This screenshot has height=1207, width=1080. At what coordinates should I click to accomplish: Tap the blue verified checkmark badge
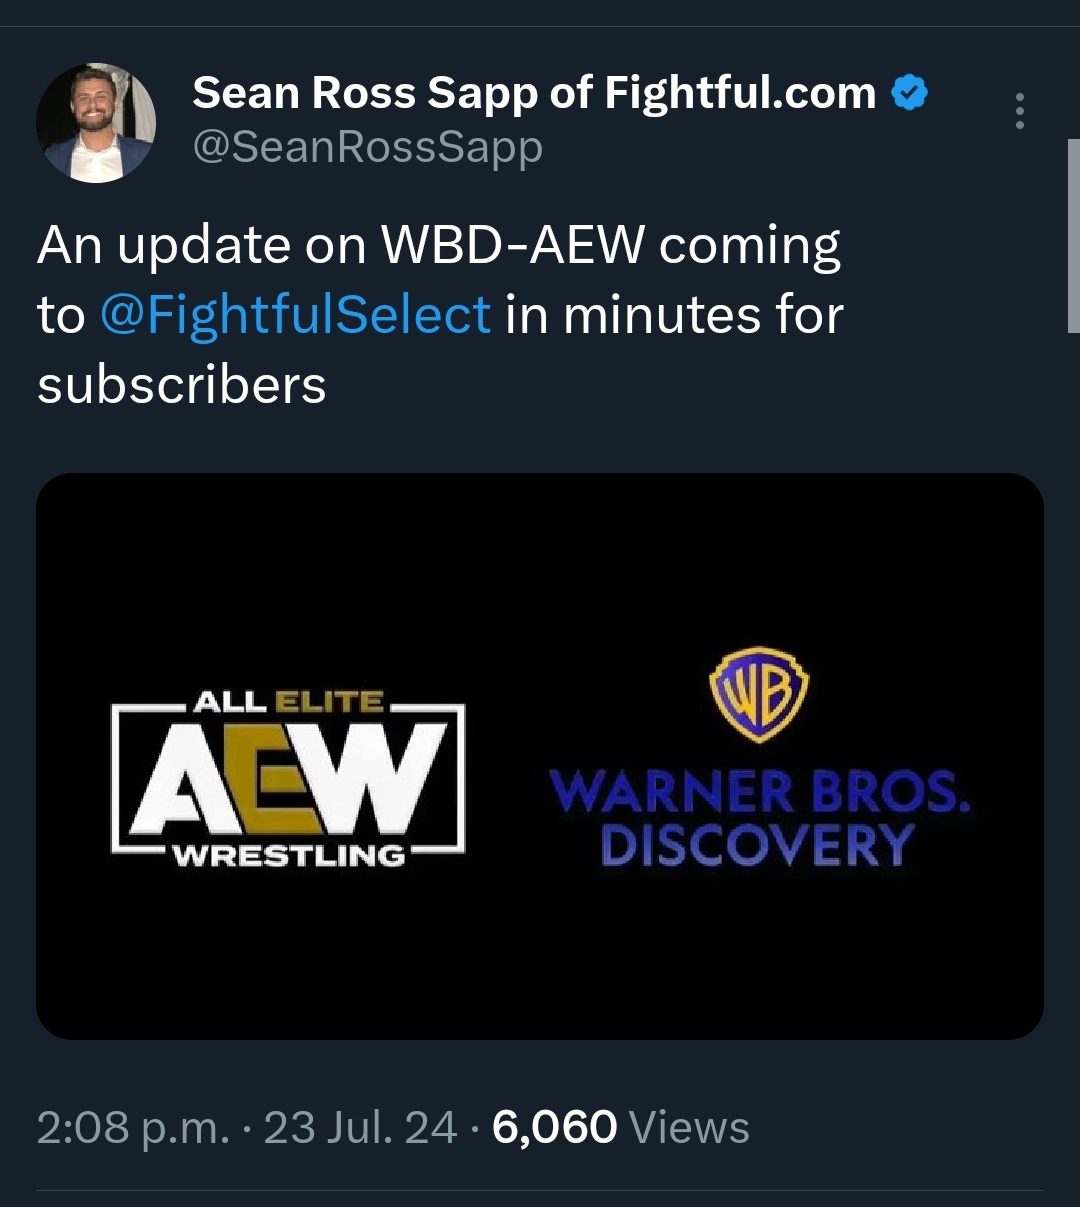(x=909, y=93)
